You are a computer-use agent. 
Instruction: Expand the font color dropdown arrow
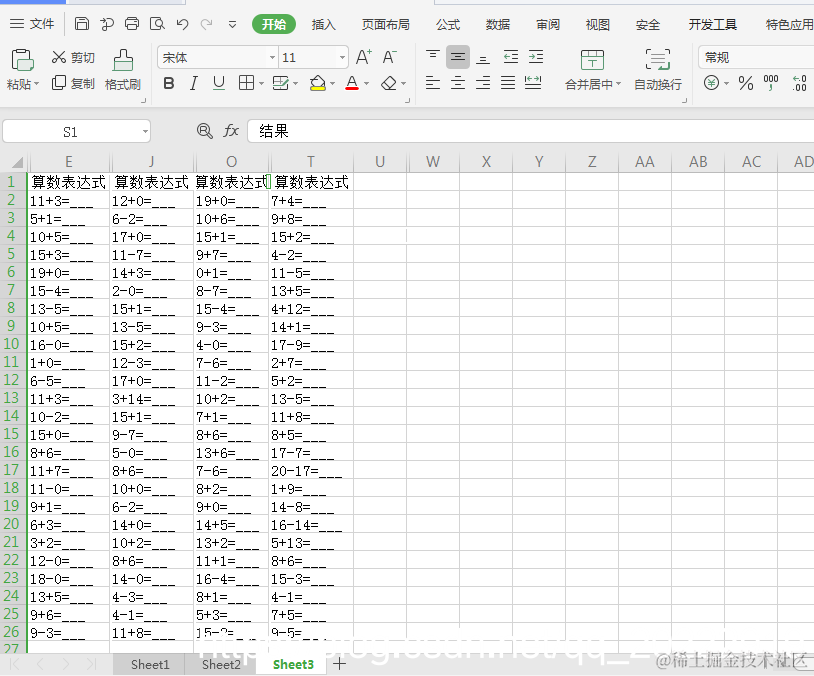coord(367,83)
